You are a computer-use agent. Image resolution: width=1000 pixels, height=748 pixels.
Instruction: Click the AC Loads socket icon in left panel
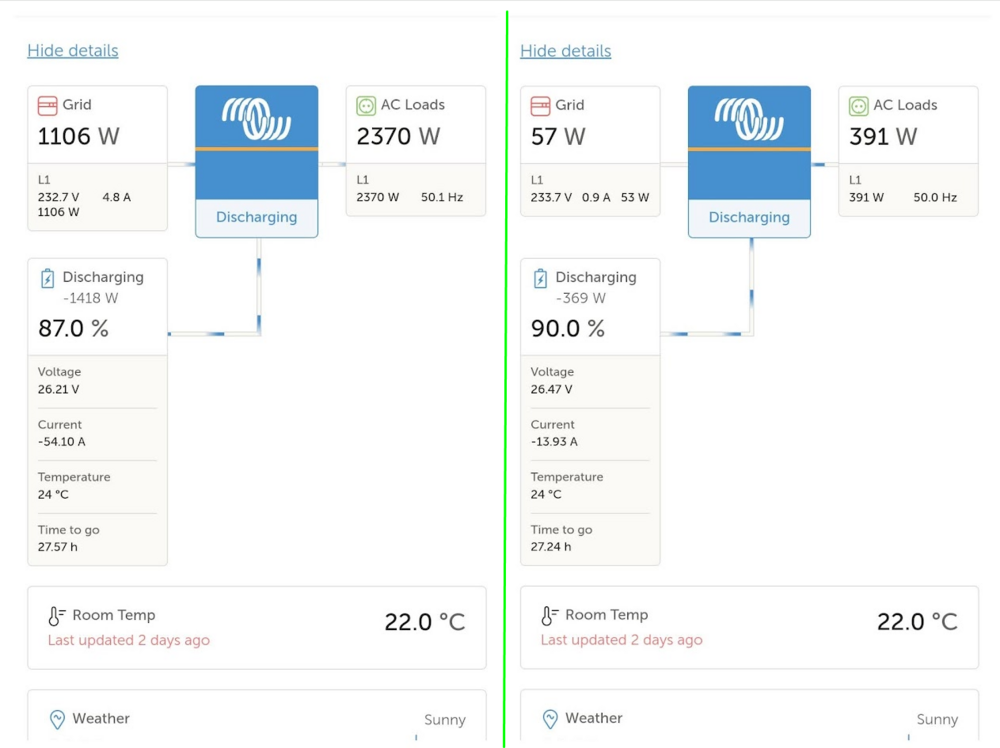tap(366, 105)
